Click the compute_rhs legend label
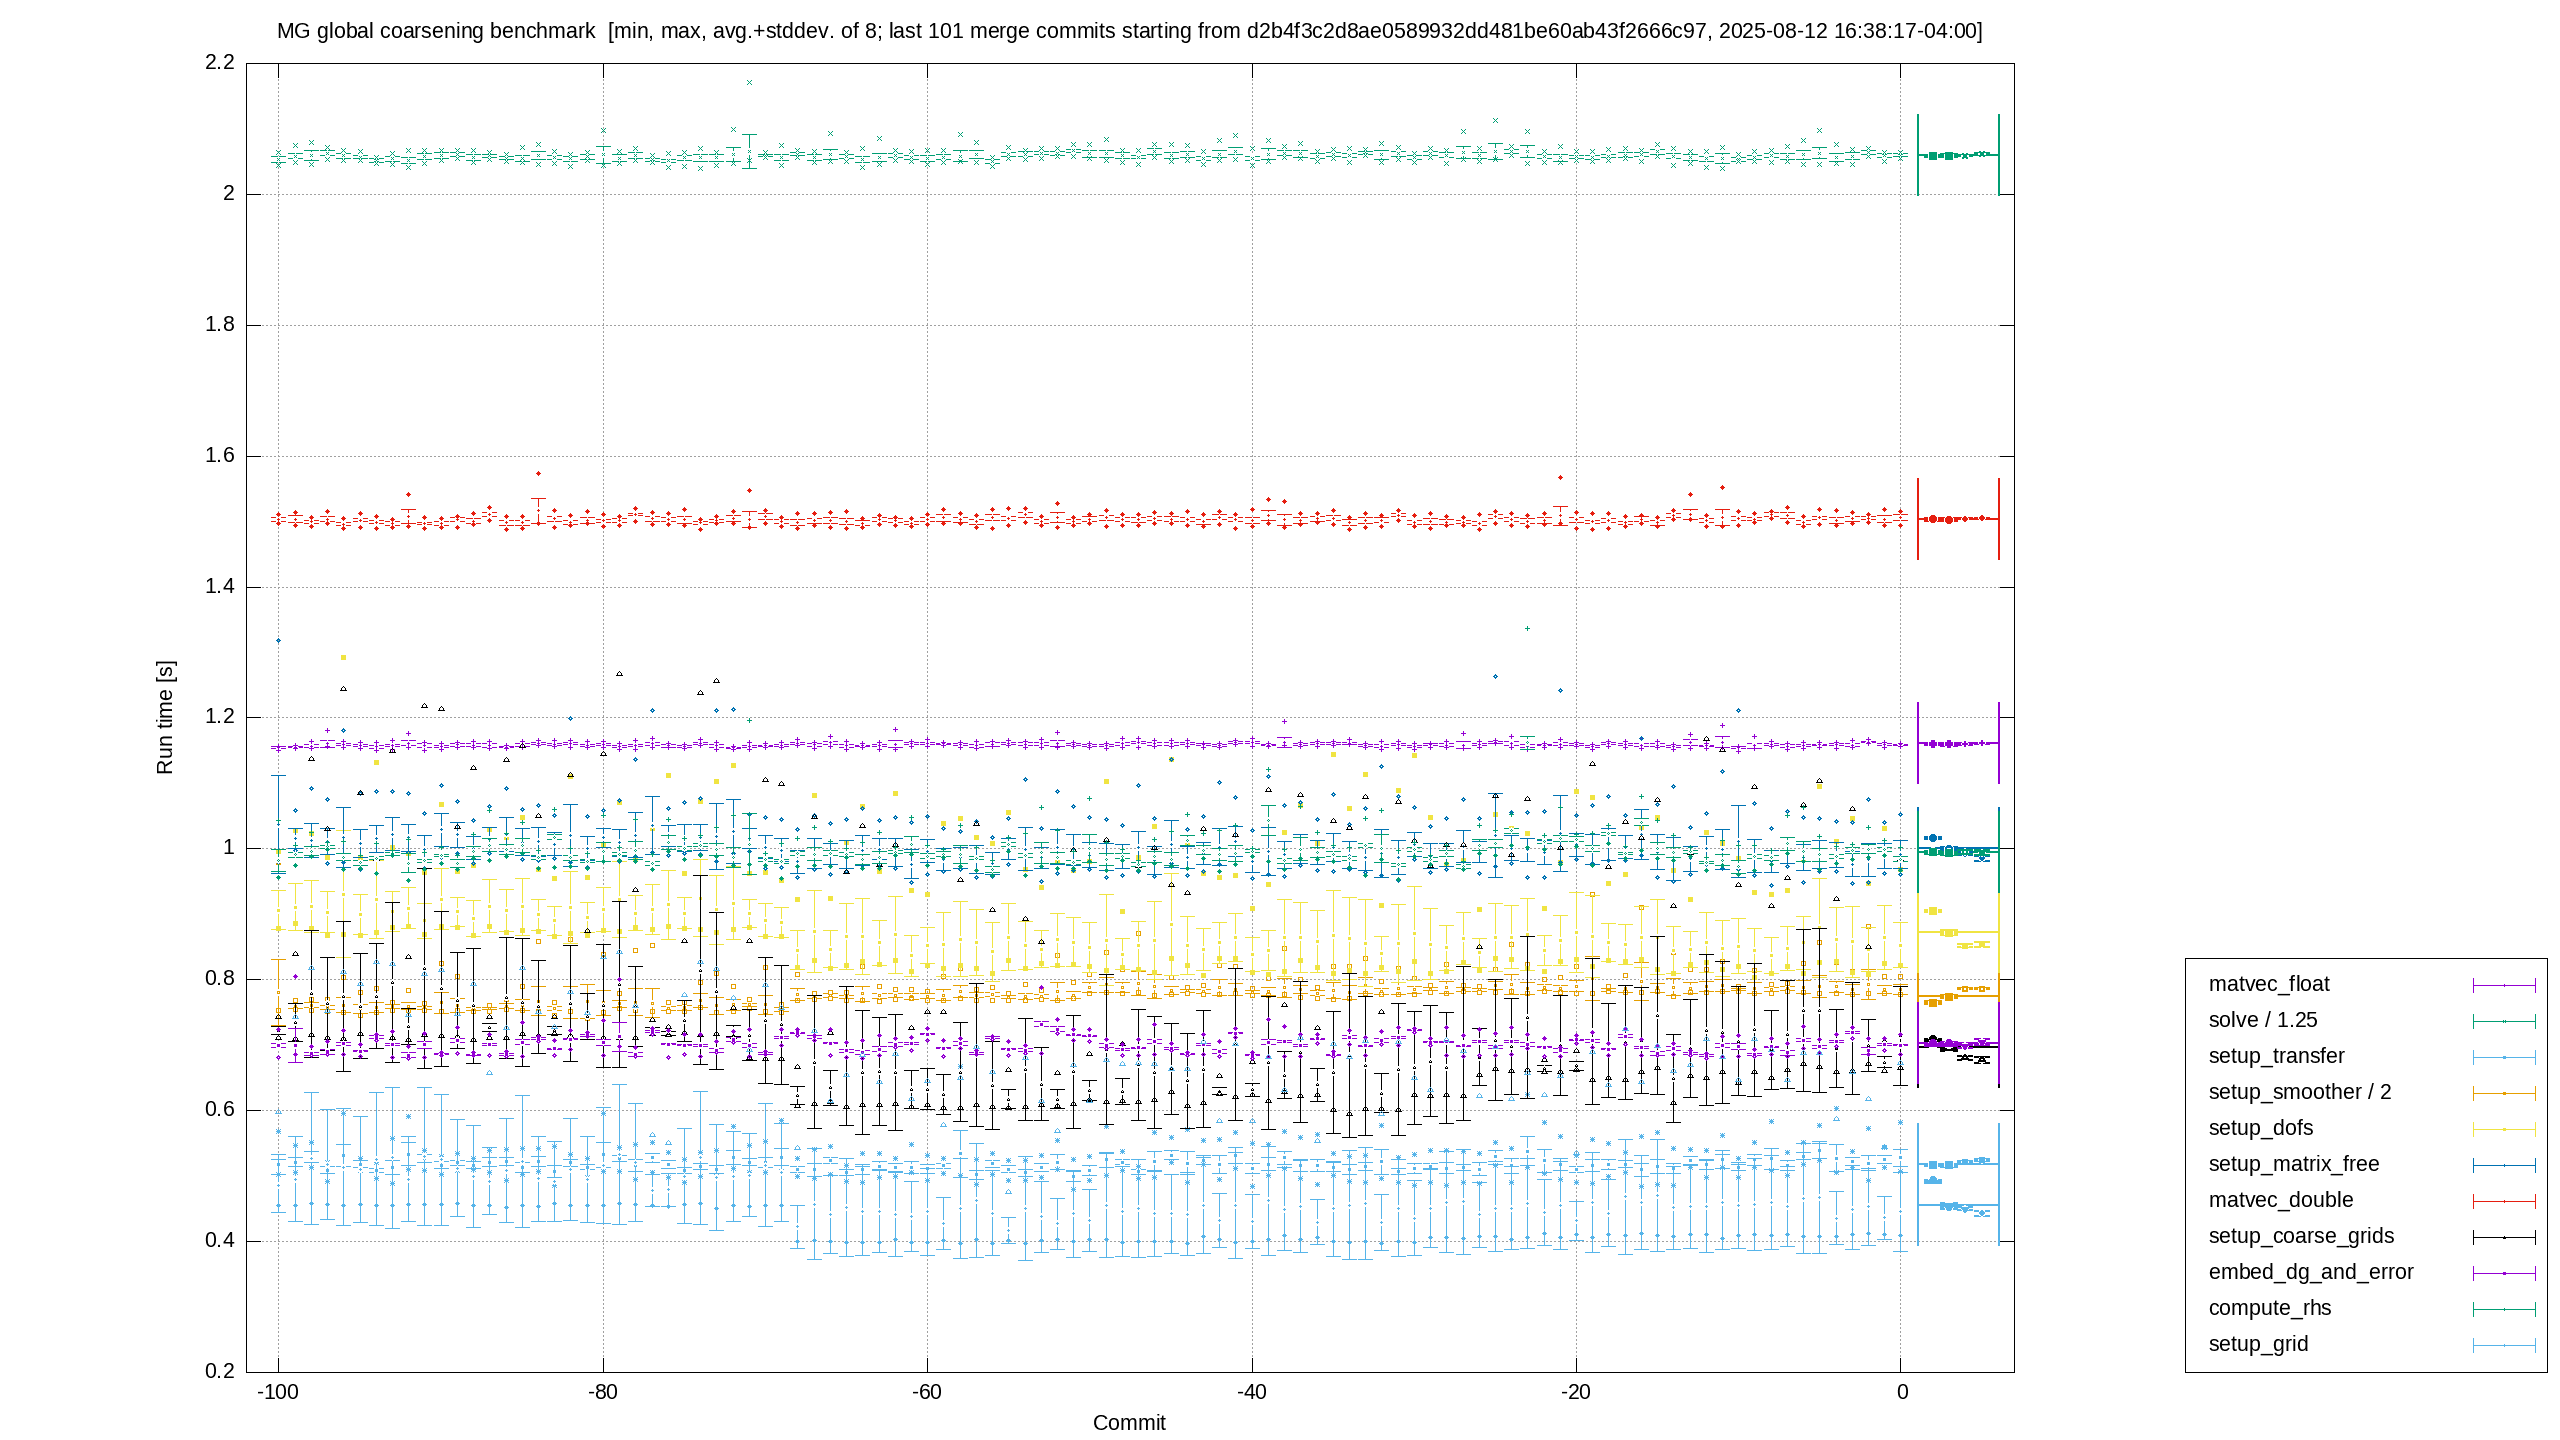2560x1440 pixels. click(x=2270, y=1308)
